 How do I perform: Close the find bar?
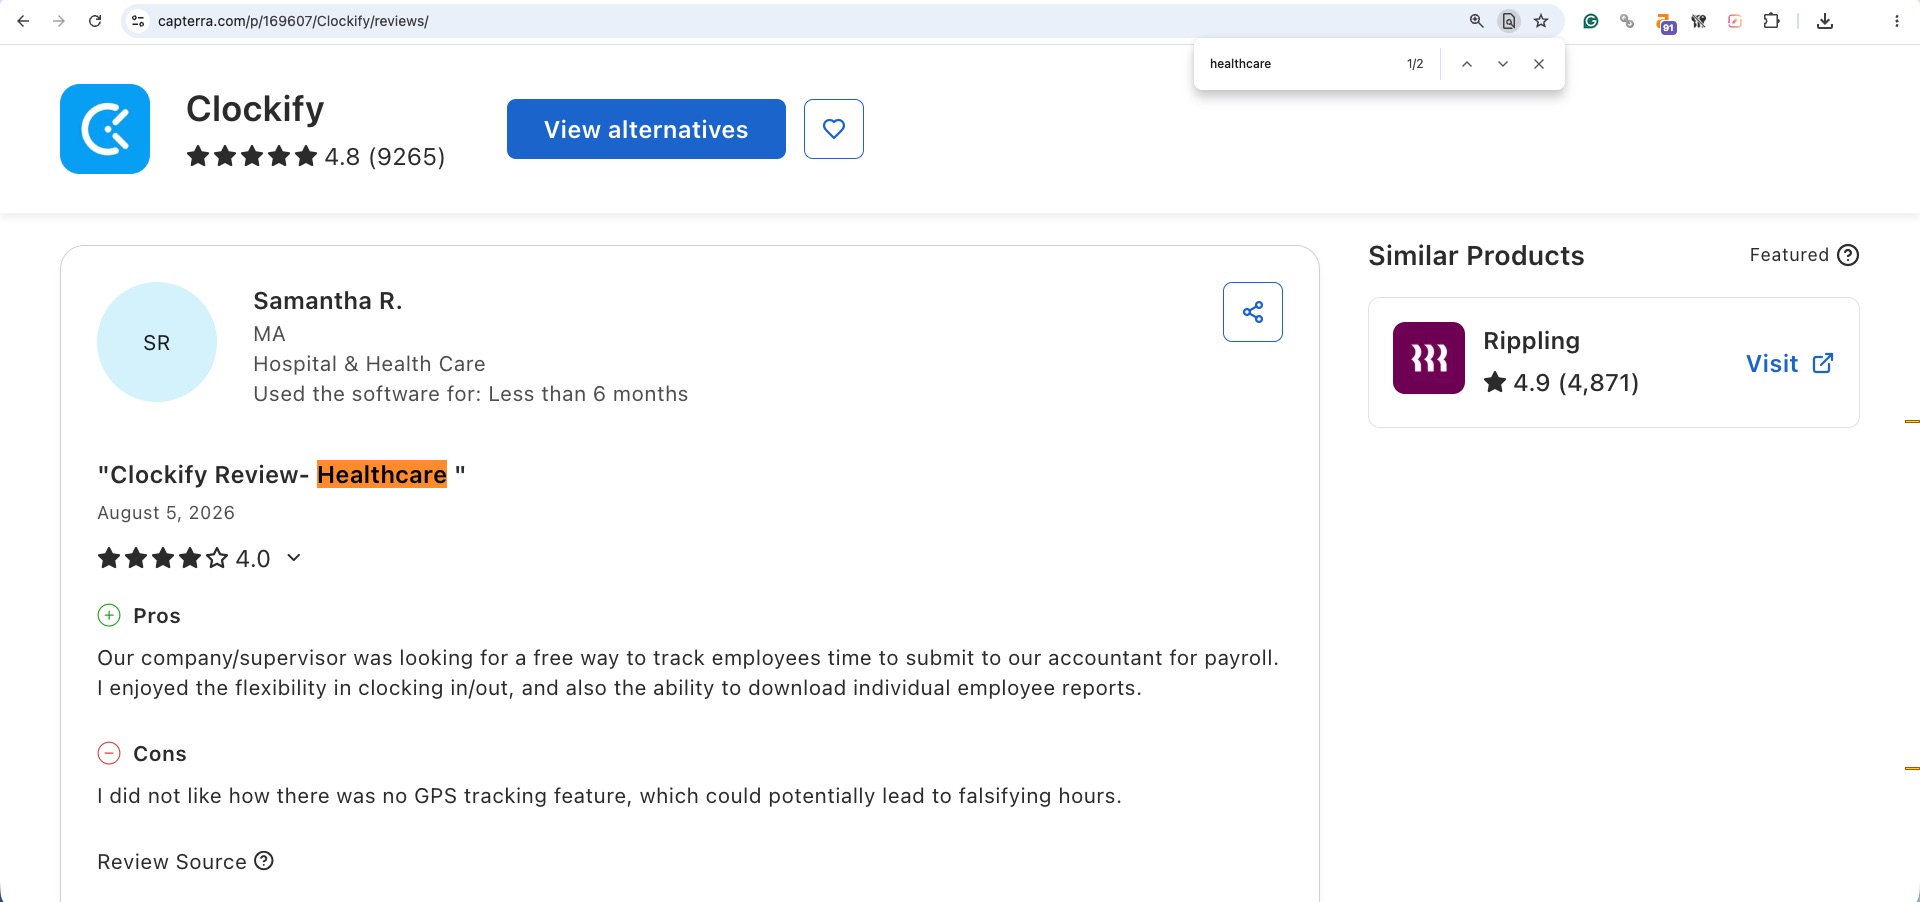(1539, 64)
